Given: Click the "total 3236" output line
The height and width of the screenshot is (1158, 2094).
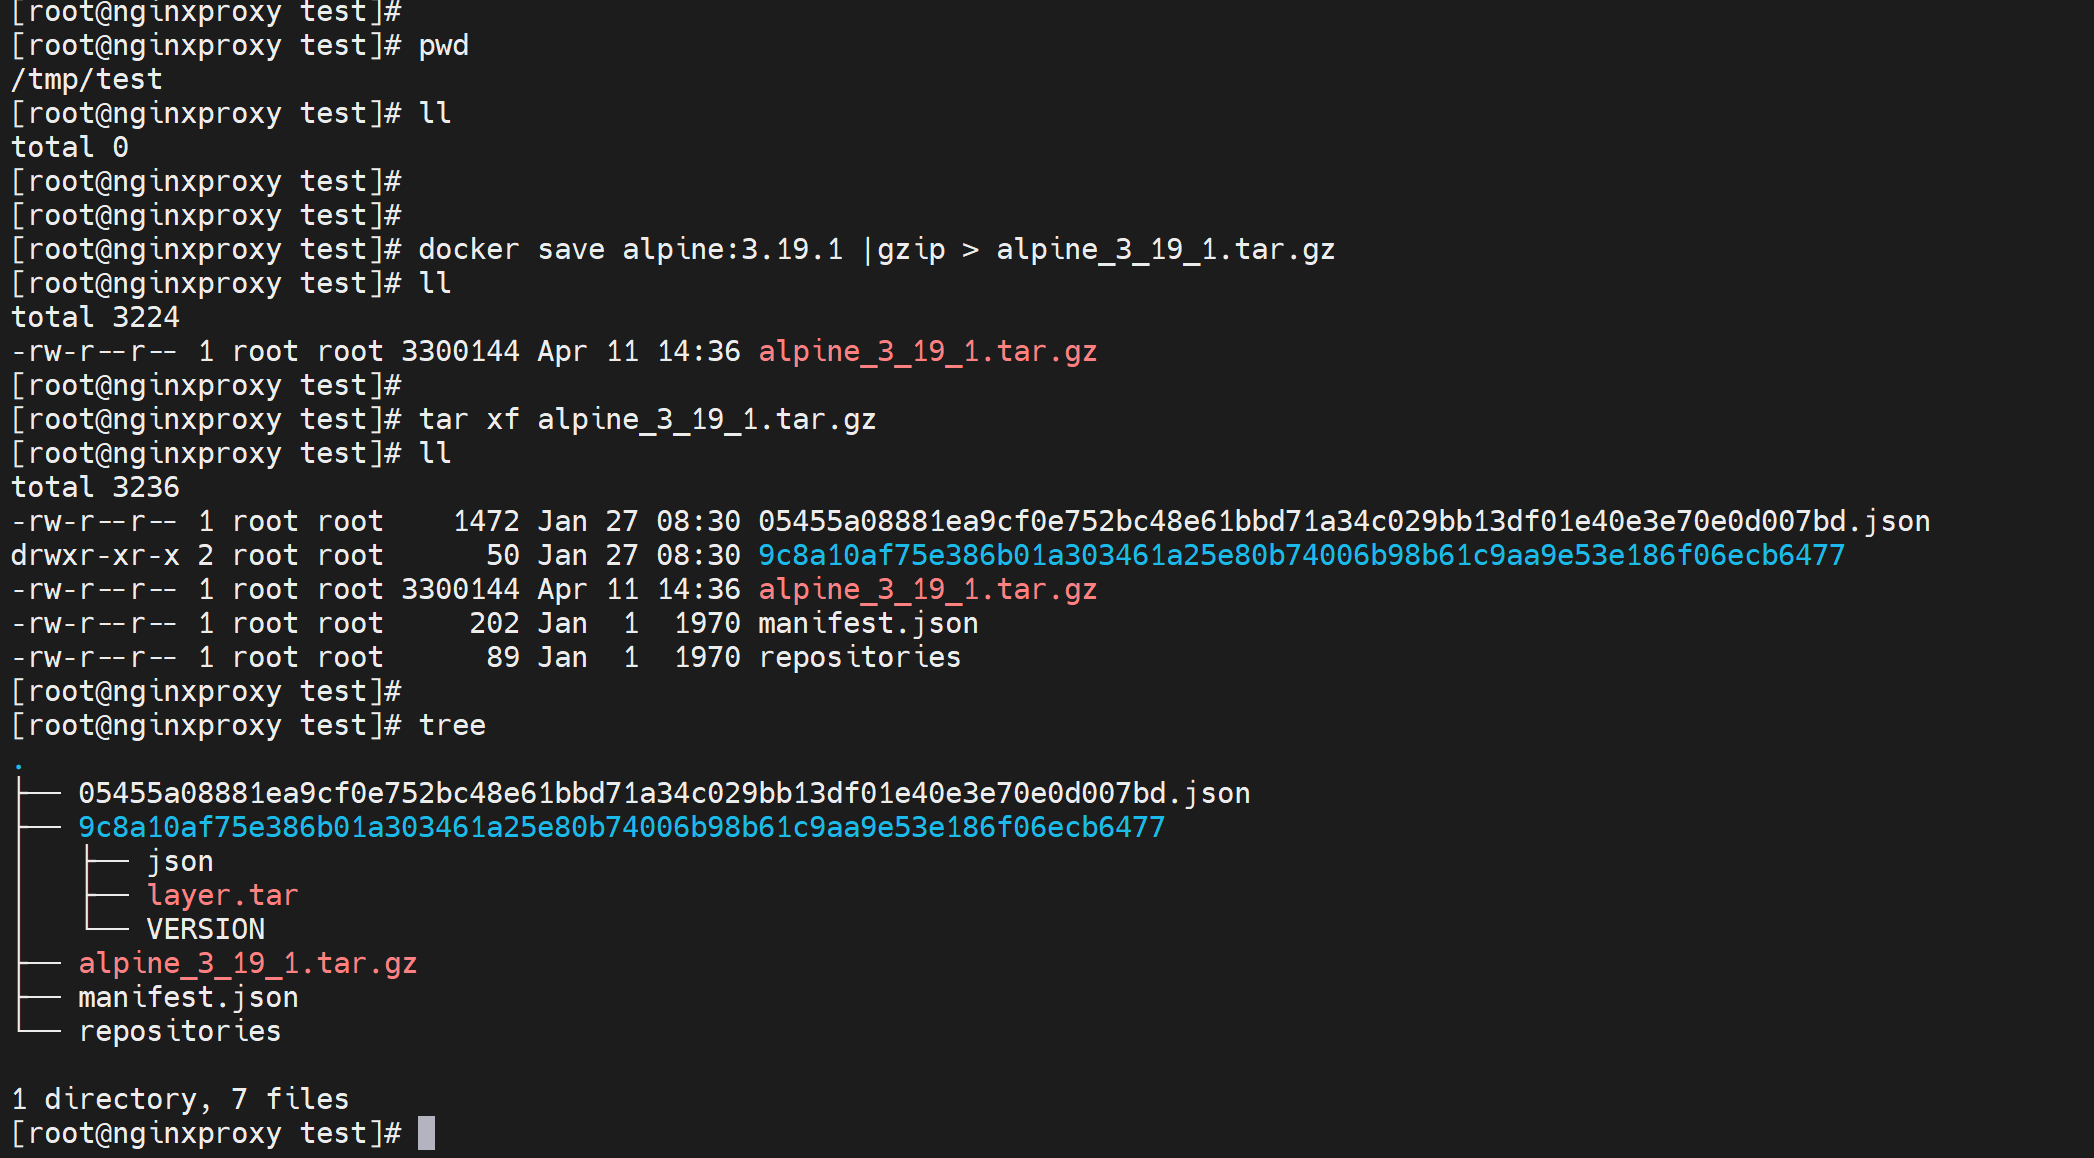Looking at the screenshot, I should coord(95,488).
